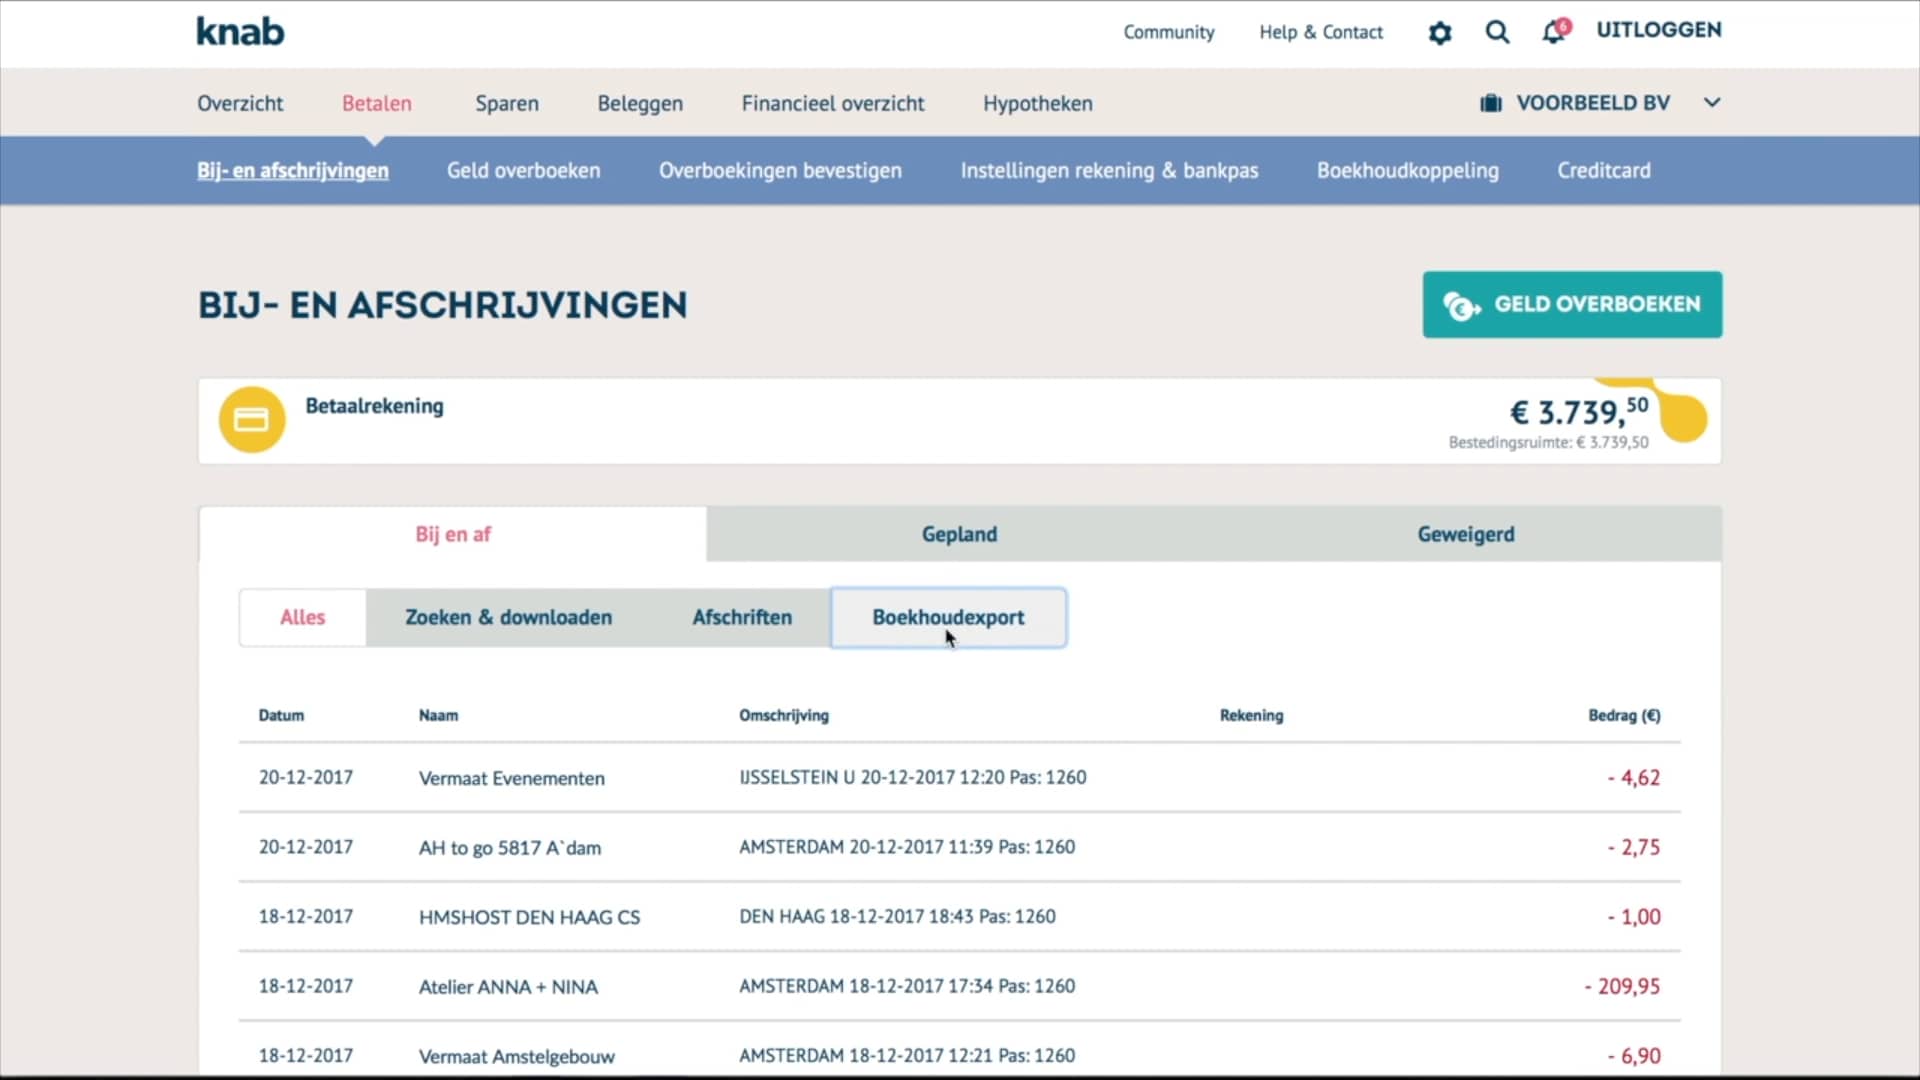1920x1080 pixels.
Task: Open the settings gear icon
Action: pyautogui.click(x=1439, y=33)
